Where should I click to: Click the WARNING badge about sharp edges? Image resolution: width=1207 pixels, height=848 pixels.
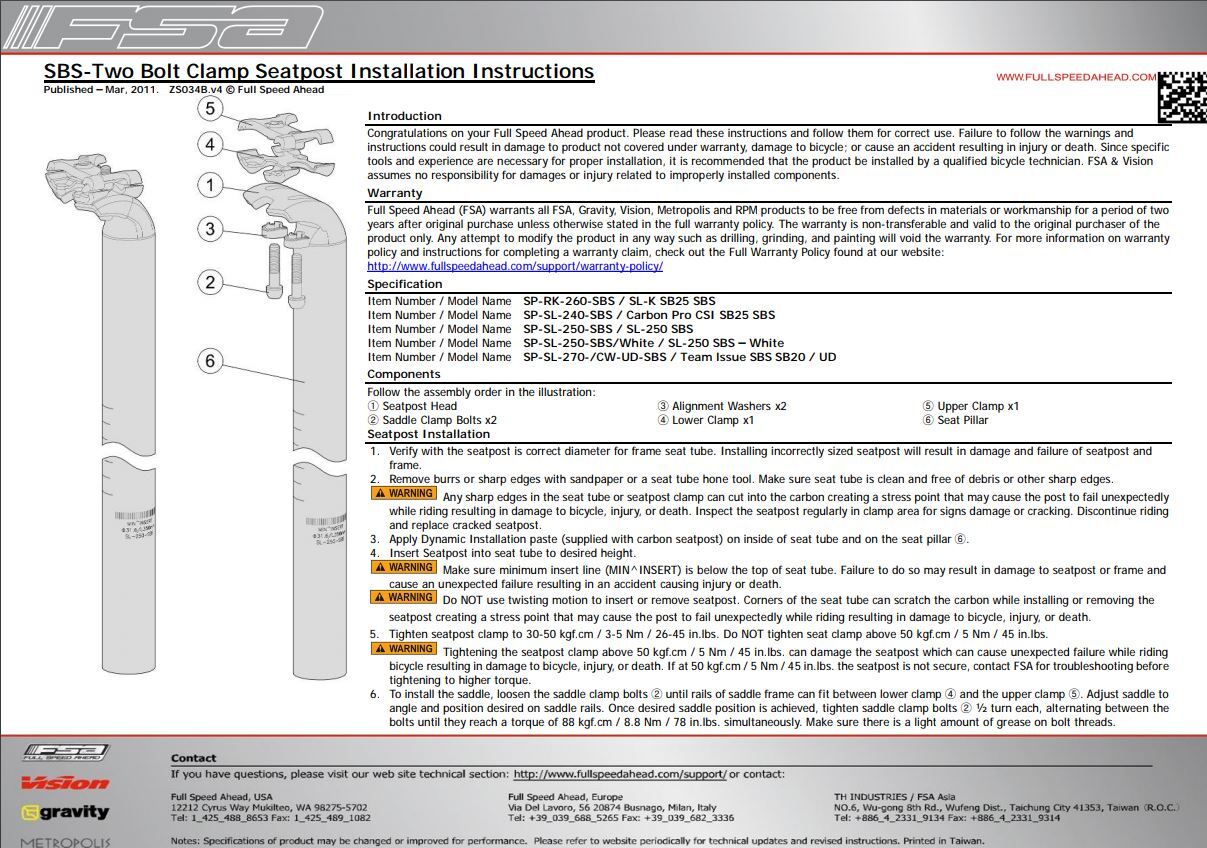(403, 493)
